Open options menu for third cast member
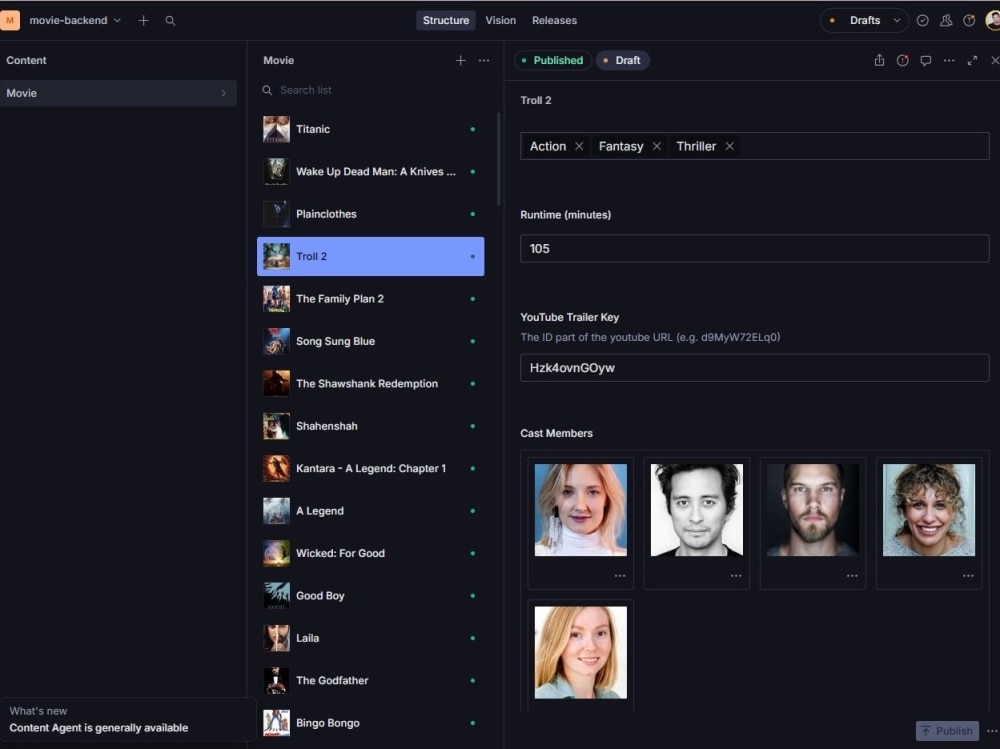 coord(852,575)
